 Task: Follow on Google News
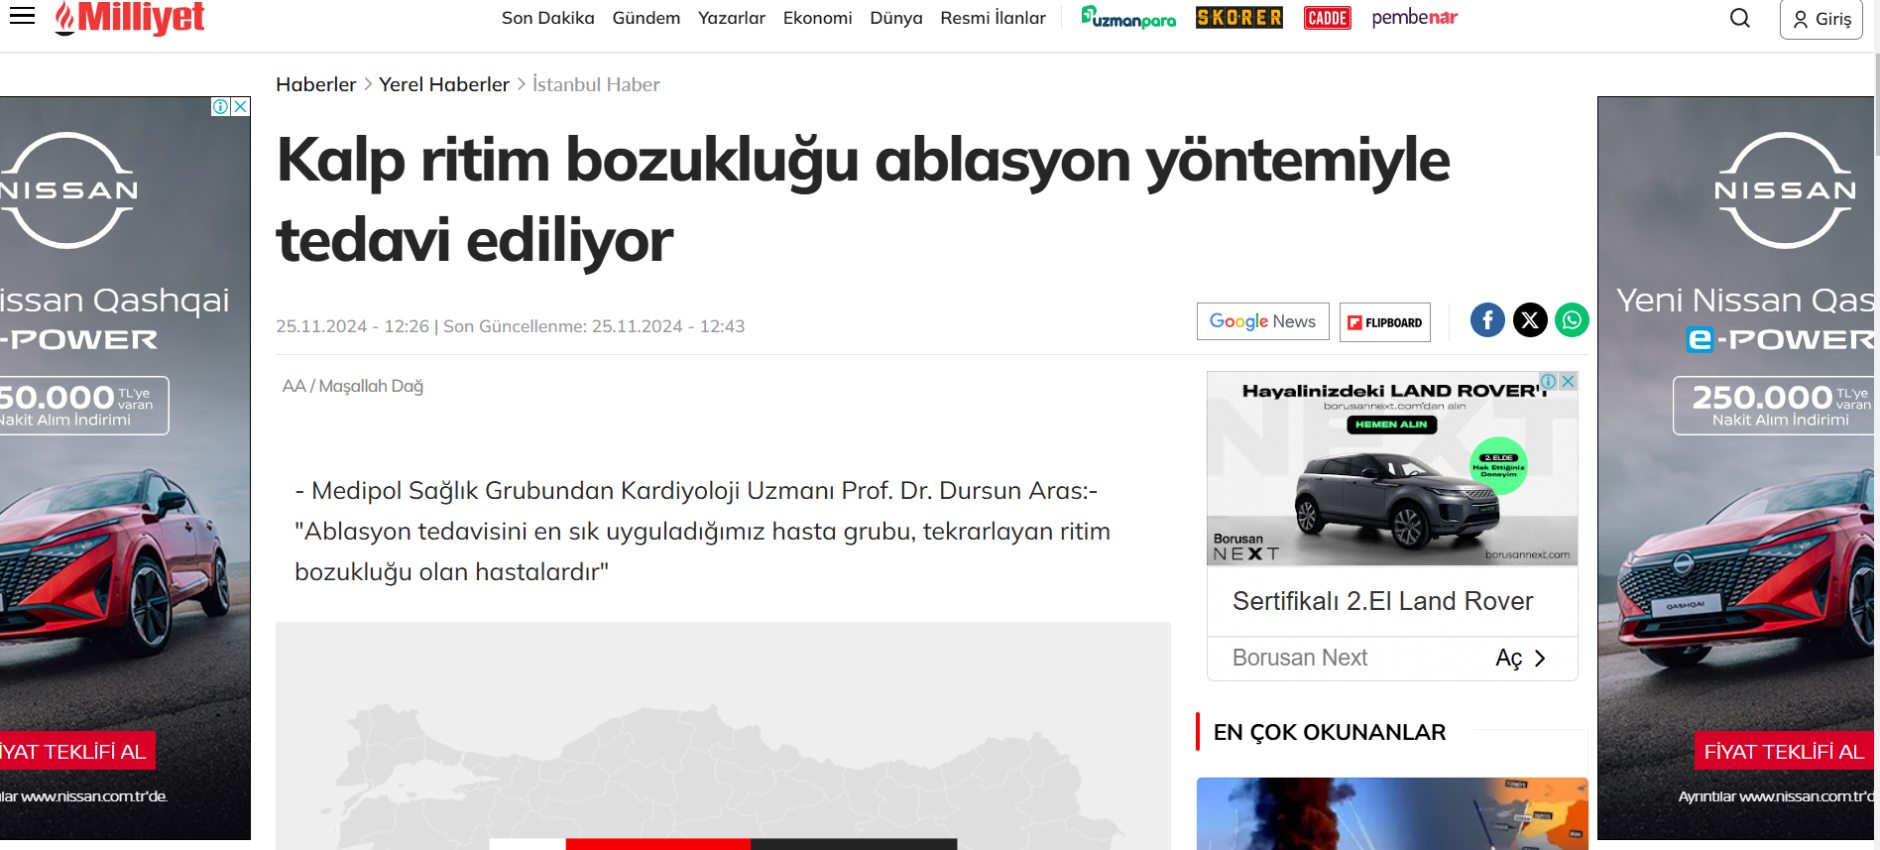(x=1263, y=321)
